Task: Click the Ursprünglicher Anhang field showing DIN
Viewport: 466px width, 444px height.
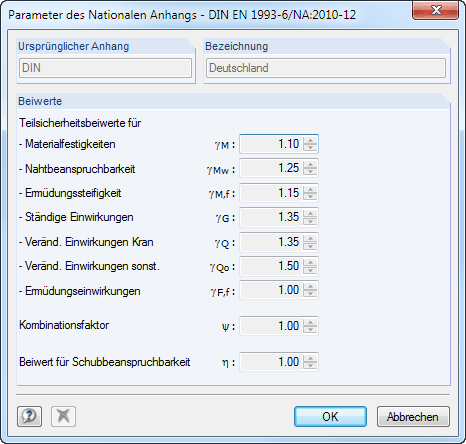Action: tap(105, 68)
